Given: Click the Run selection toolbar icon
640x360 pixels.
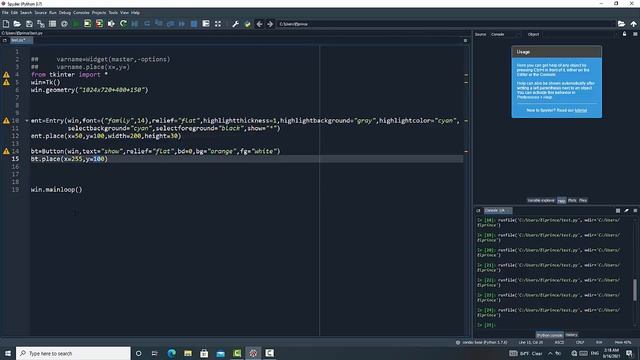Looking at the screenshot, I should click(x=111, y=24).
